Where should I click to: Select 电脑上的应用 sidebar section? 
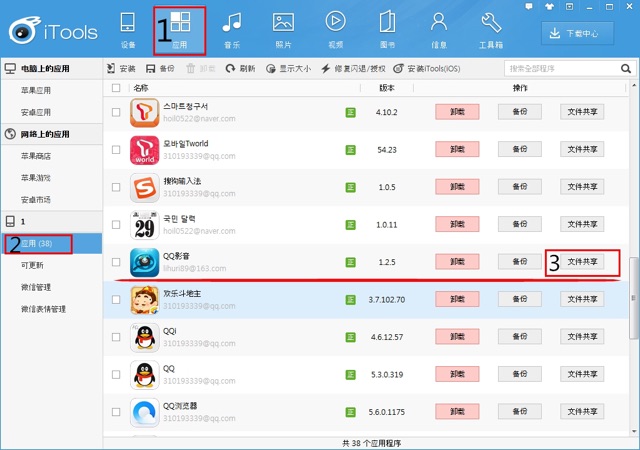tap(51, 69)
